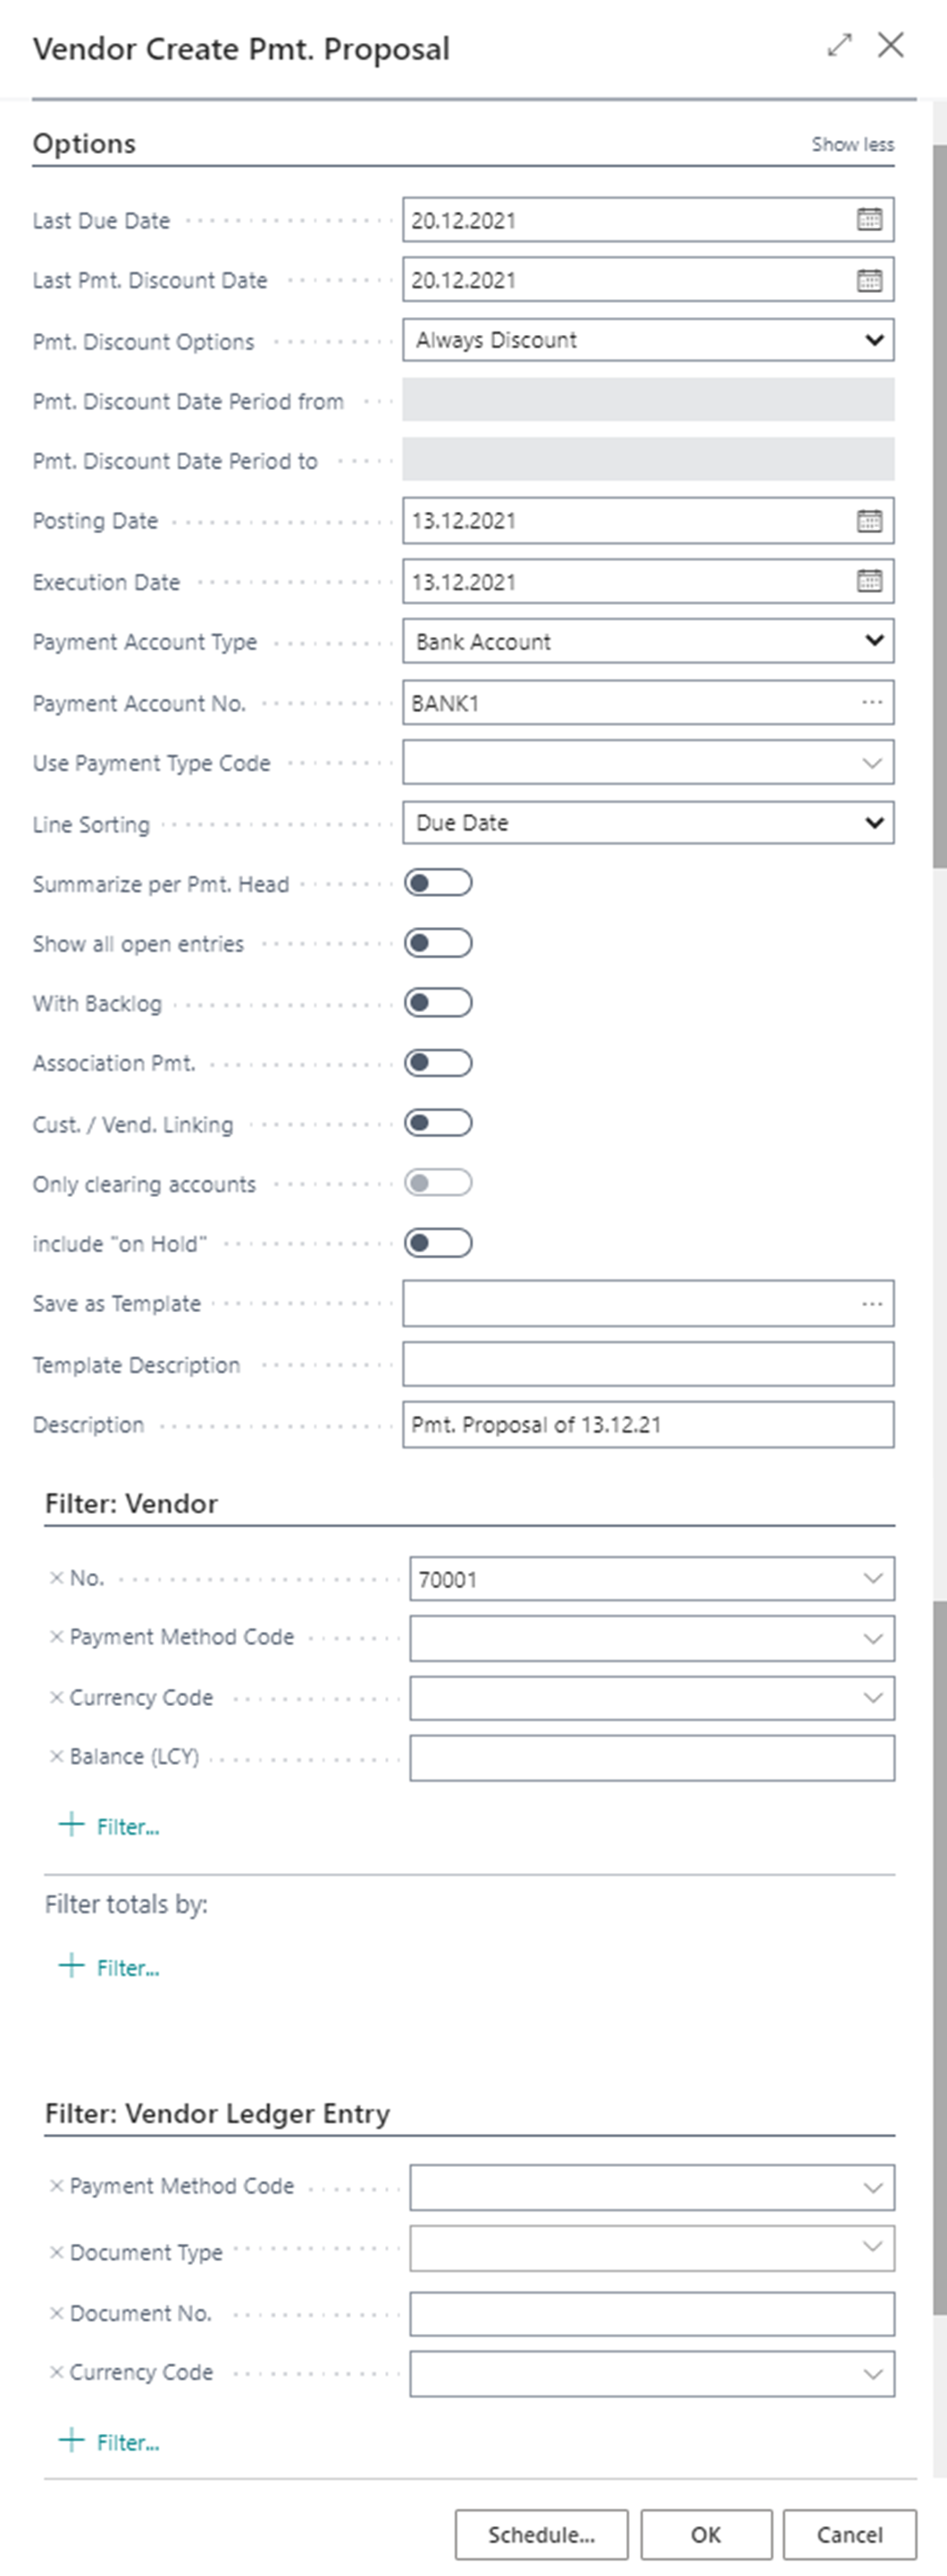Open the Payment Account No. lookup ellipsis
The width and height of the screenshot is (947, 2576).
(873, 702)
